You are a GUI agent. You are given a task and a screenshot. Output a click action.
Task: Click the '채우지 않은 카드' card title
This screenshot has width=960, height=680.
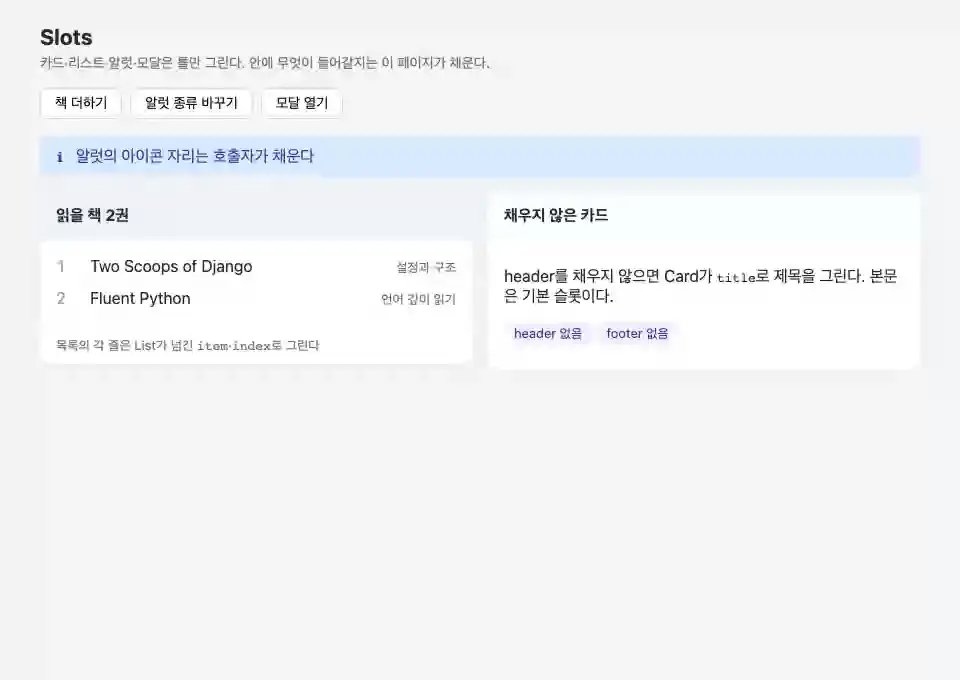(x=556, y=215)
